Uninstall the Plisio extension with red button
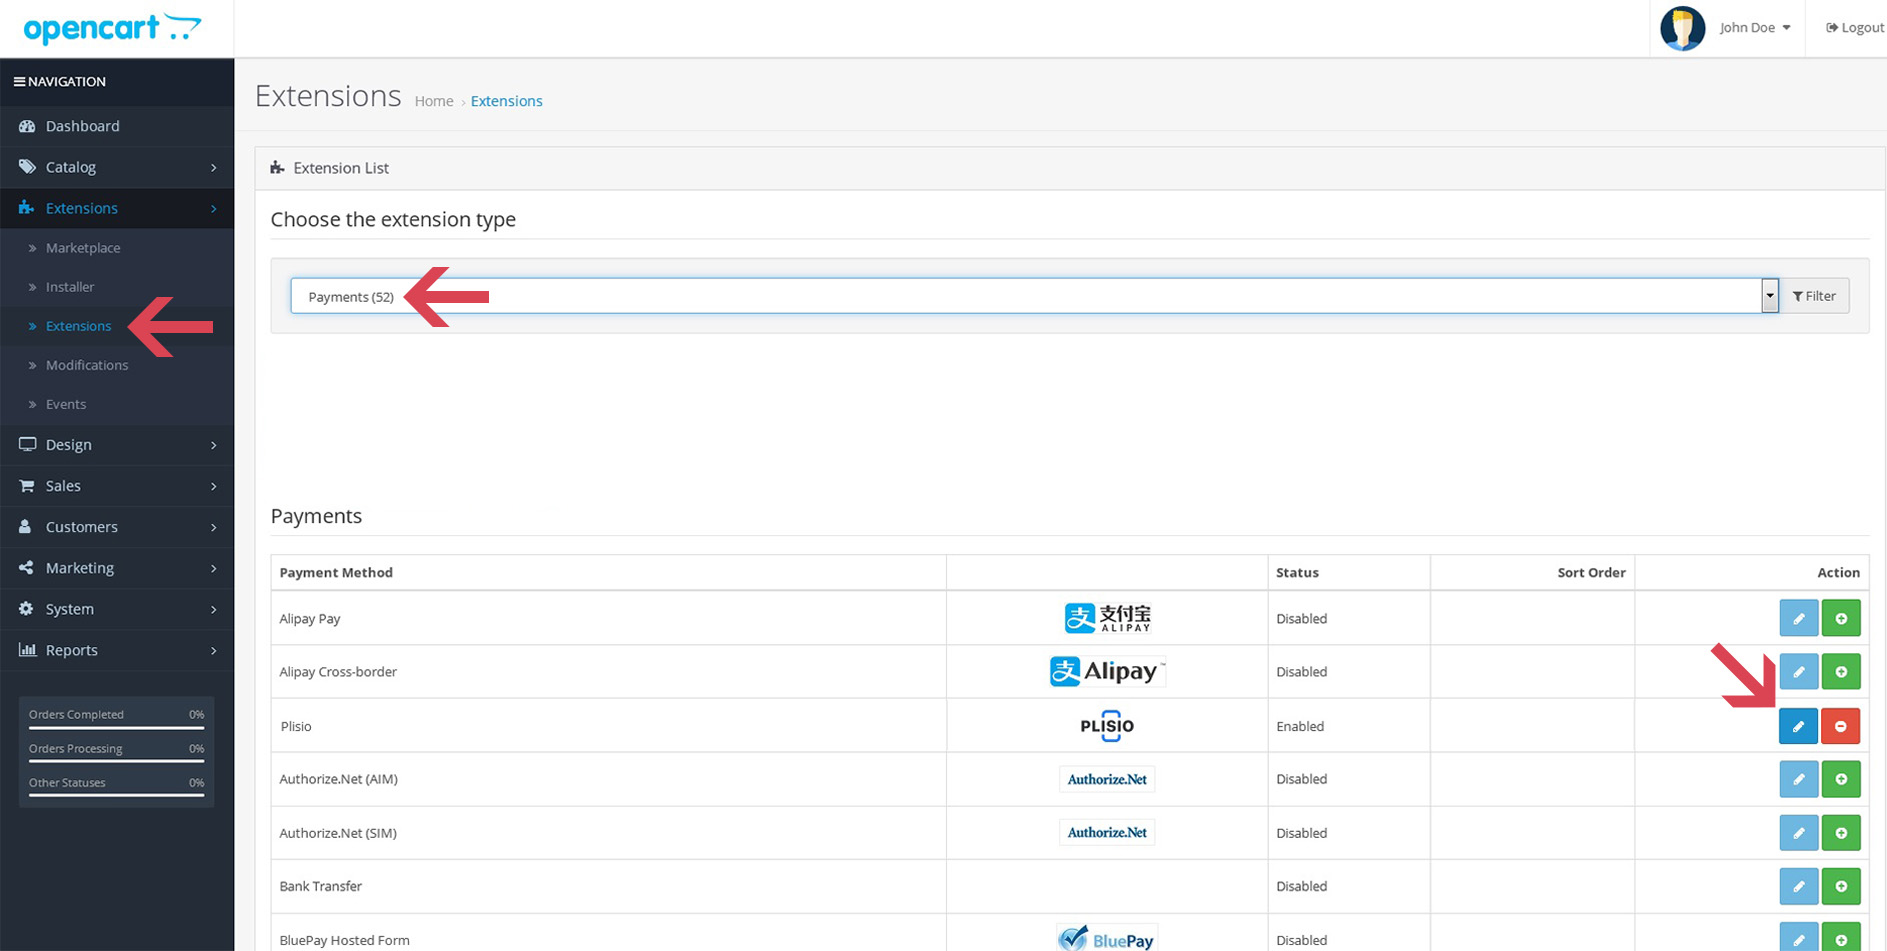1887x951 pixels. tap(1841, 726)
